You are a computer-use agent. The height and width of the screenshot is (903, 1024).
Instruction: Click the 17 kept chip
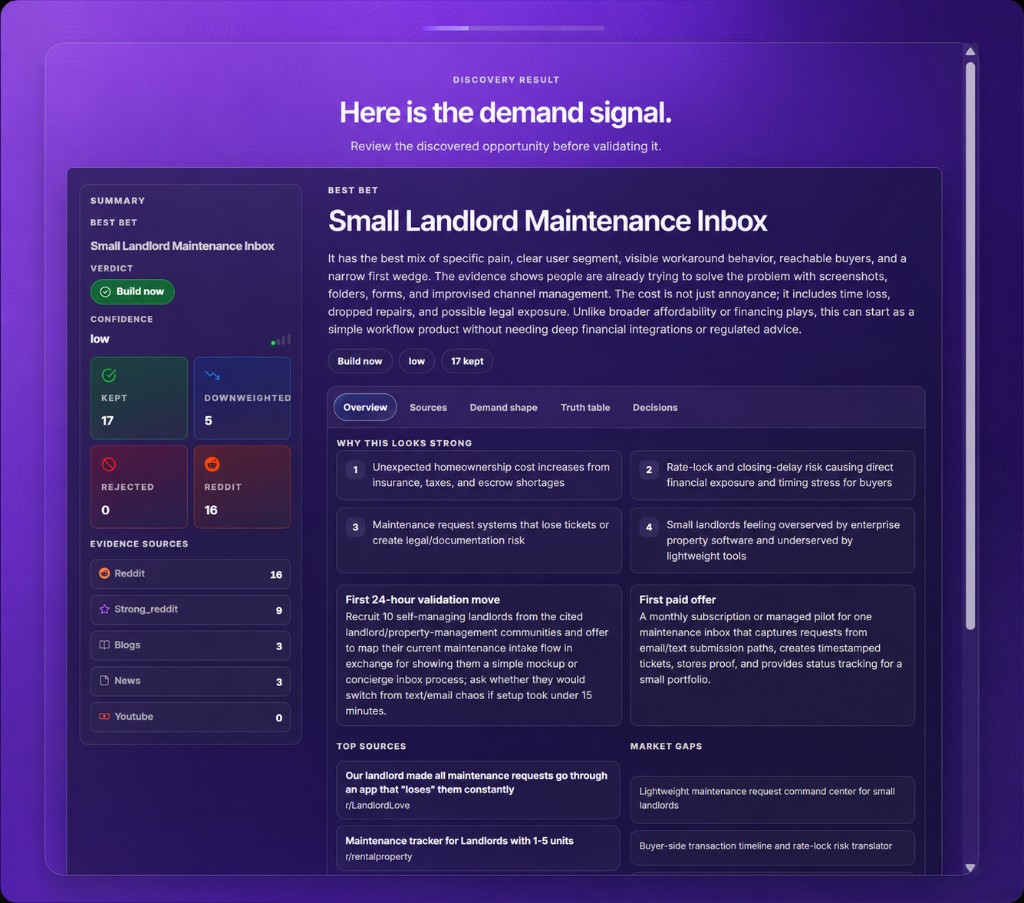click(467, 361)
